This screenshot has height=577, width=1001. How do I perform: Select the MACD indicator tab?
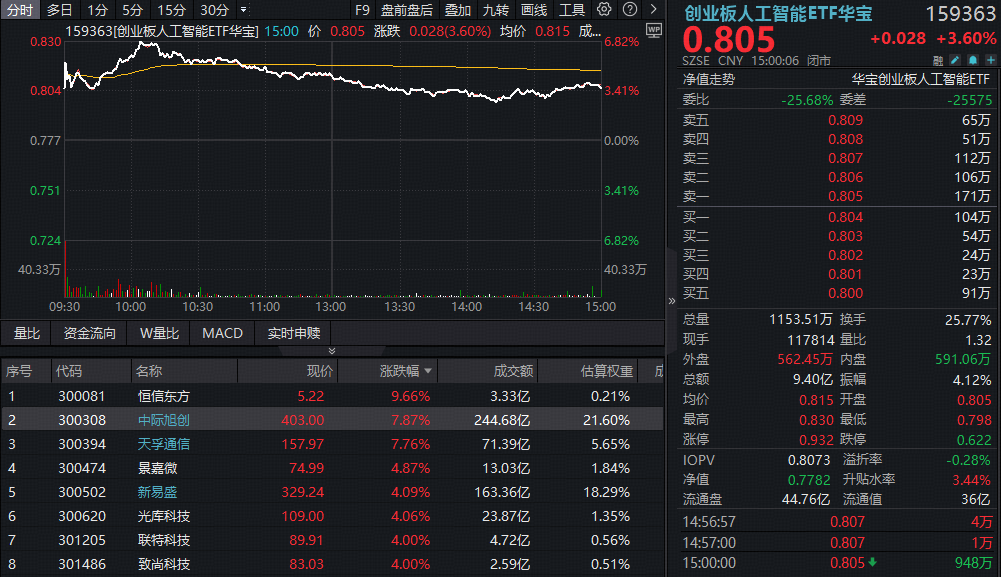[222, 333]
